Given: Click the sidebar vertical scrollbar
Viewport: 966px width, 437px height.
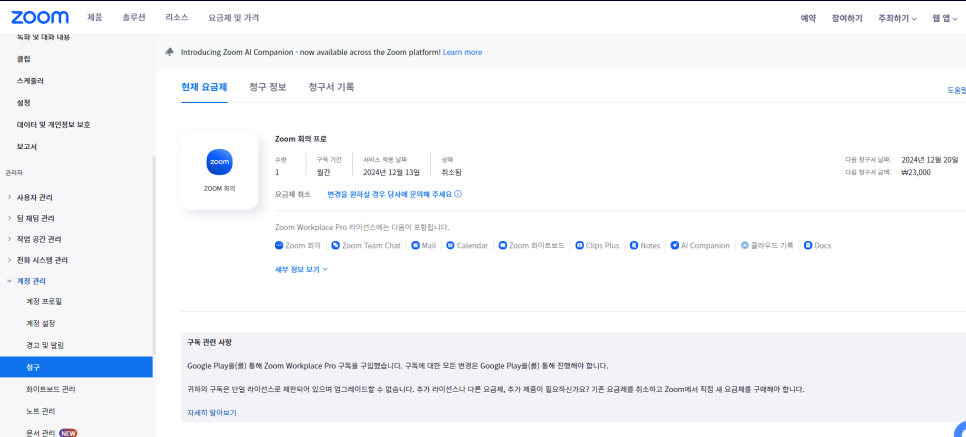Looking at the screenshot, I should 154,255.
